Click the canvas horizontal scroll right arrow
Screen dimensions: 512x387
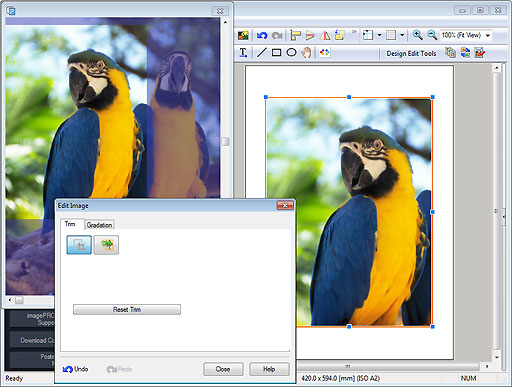pyautogui.click(x=487, y=366)
